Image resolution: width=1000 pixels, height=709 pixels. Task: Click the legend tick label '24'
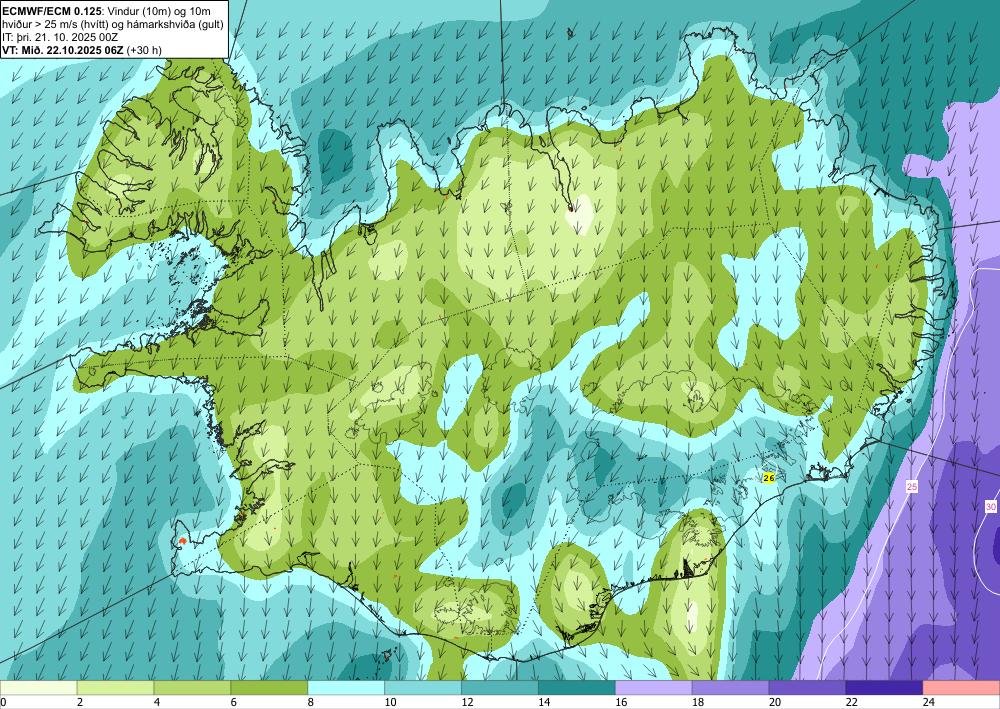point(929,702)
